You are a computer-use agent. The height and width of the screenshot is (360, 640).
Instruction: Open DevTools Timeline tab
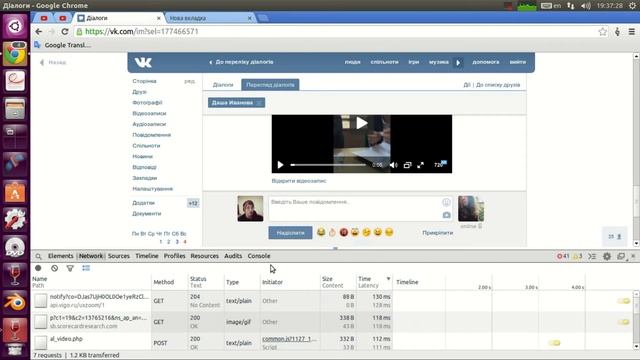[x=147, y=256]
